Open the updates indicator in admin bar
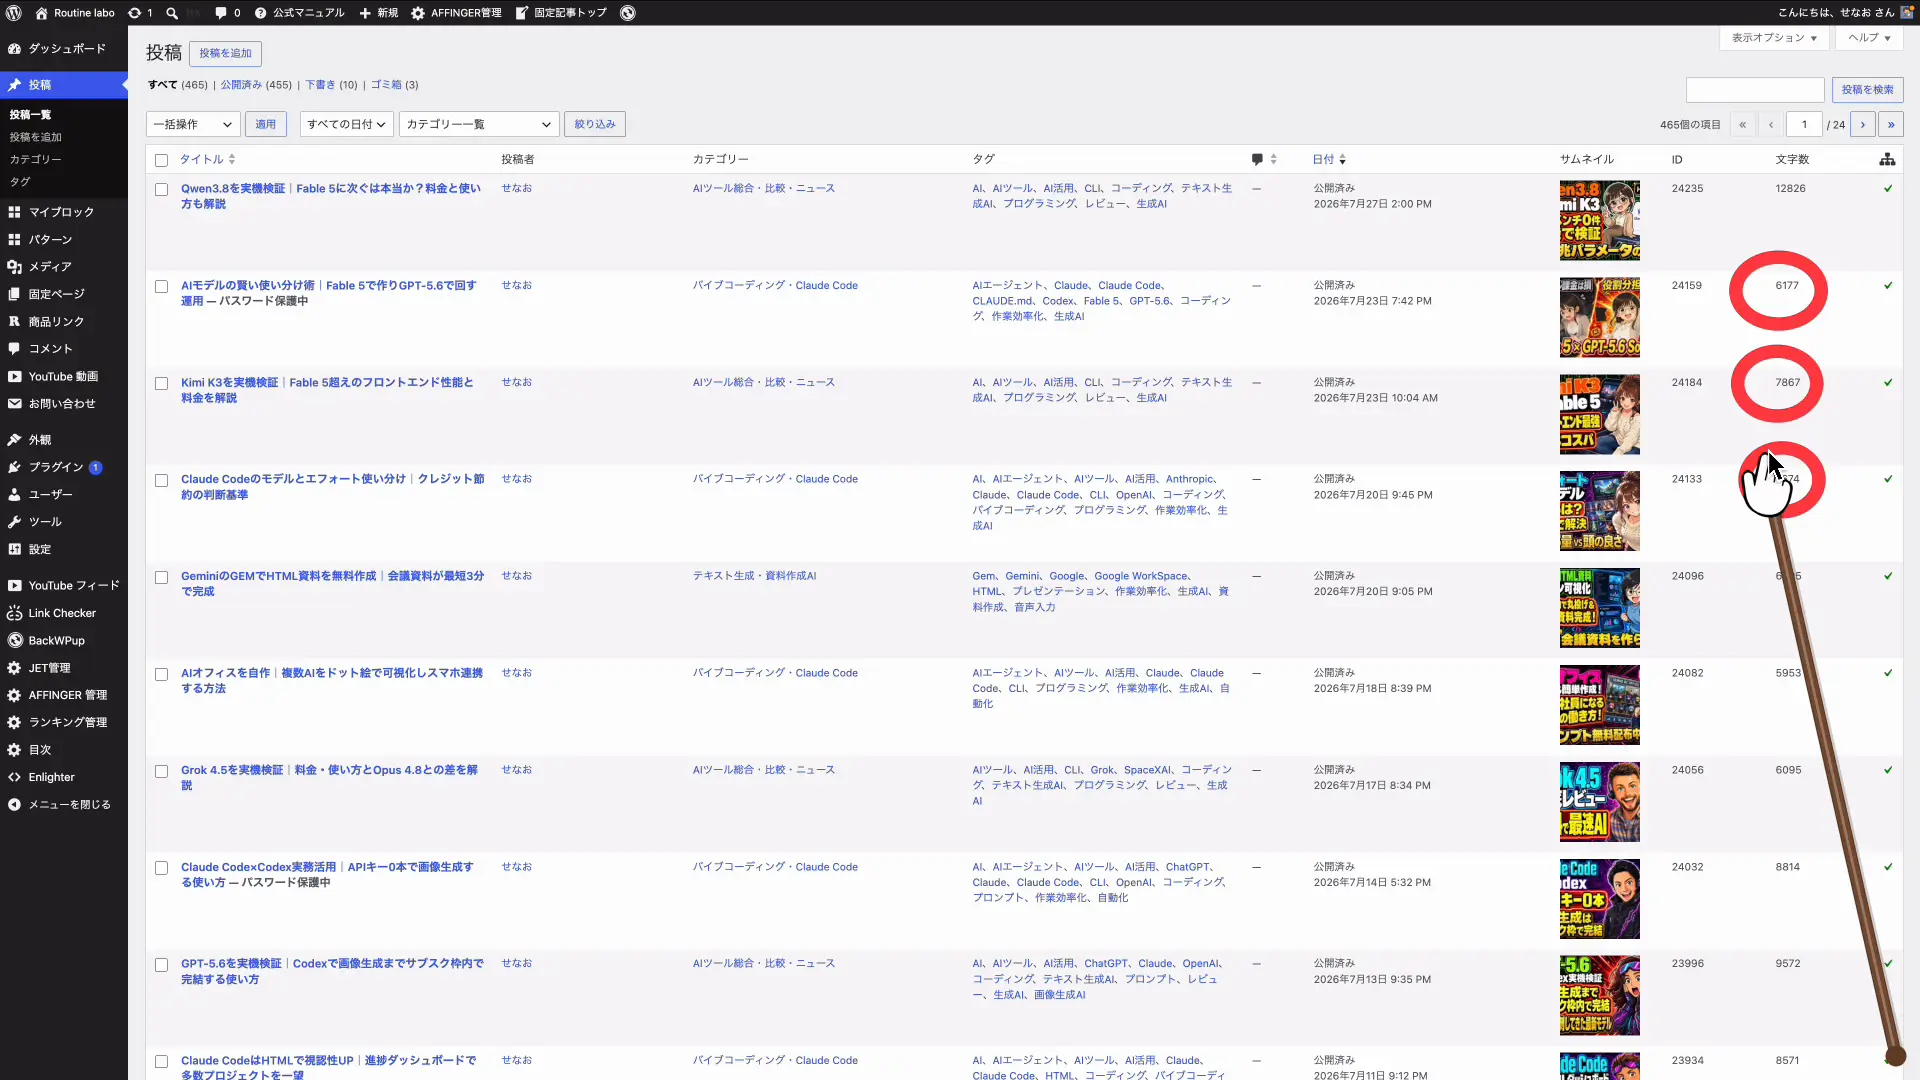Viewport: 1920px width, 1080px height. (x=140, y=13)
